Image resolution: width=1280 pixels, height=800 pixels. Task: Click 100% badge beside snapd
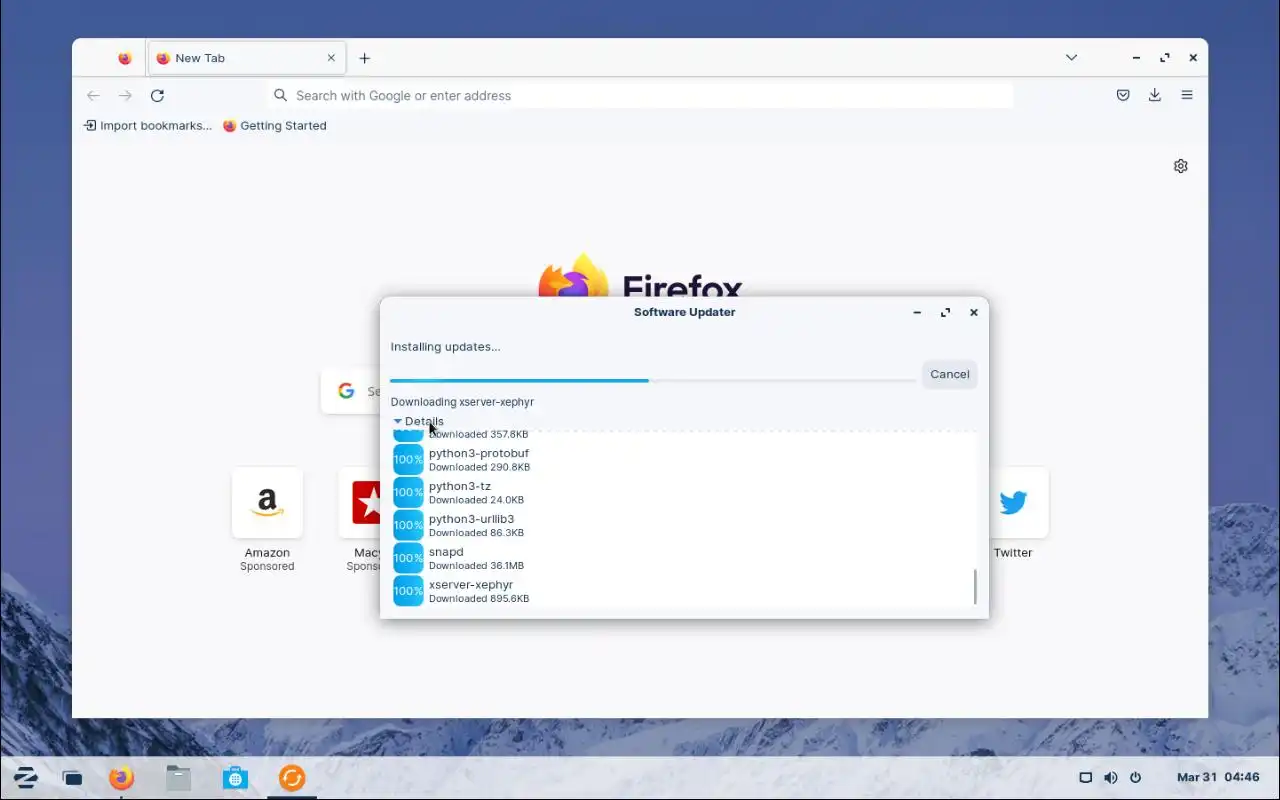pyautogui.click(x=408, y=558)
